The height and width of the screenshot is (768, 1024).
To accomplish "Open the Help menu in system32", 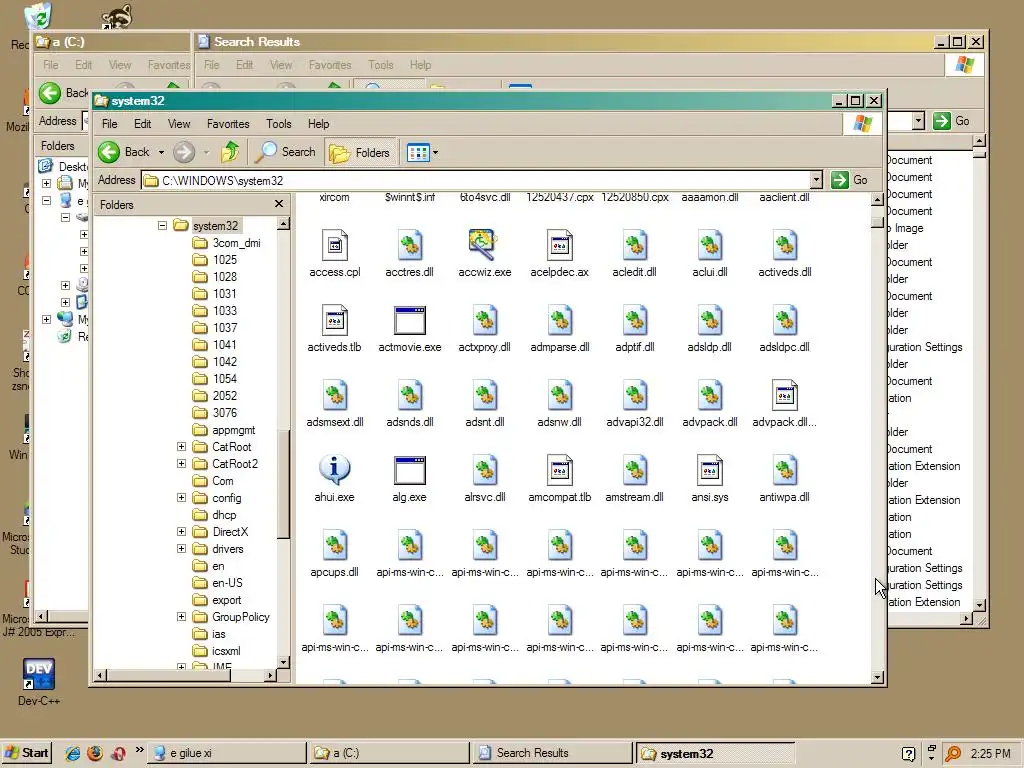I will [319, 123].
